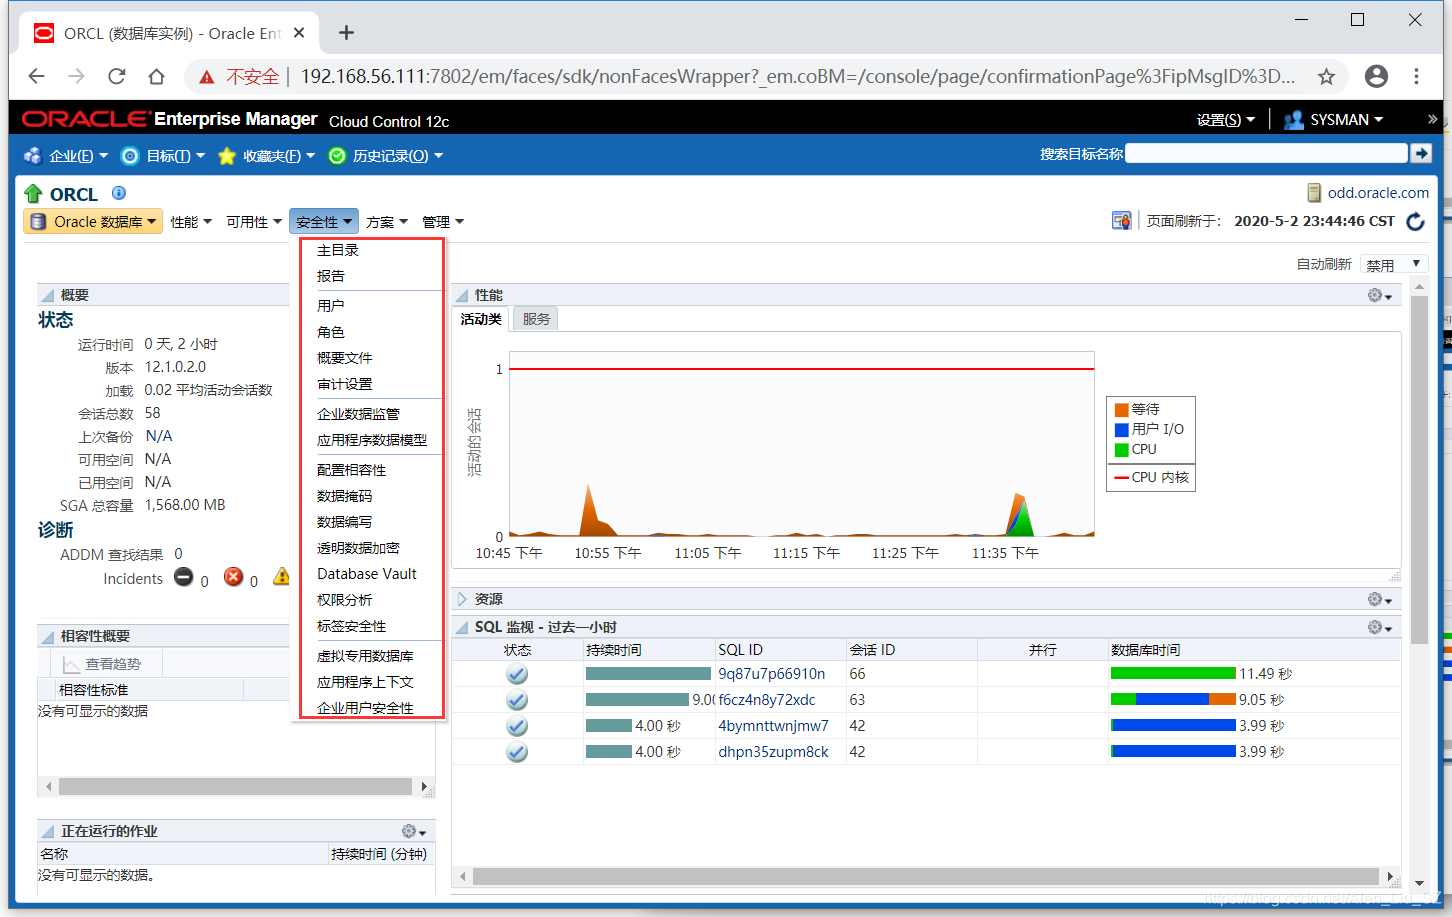Switch to the 服务 (Services) tab

(x=536, y=319)
